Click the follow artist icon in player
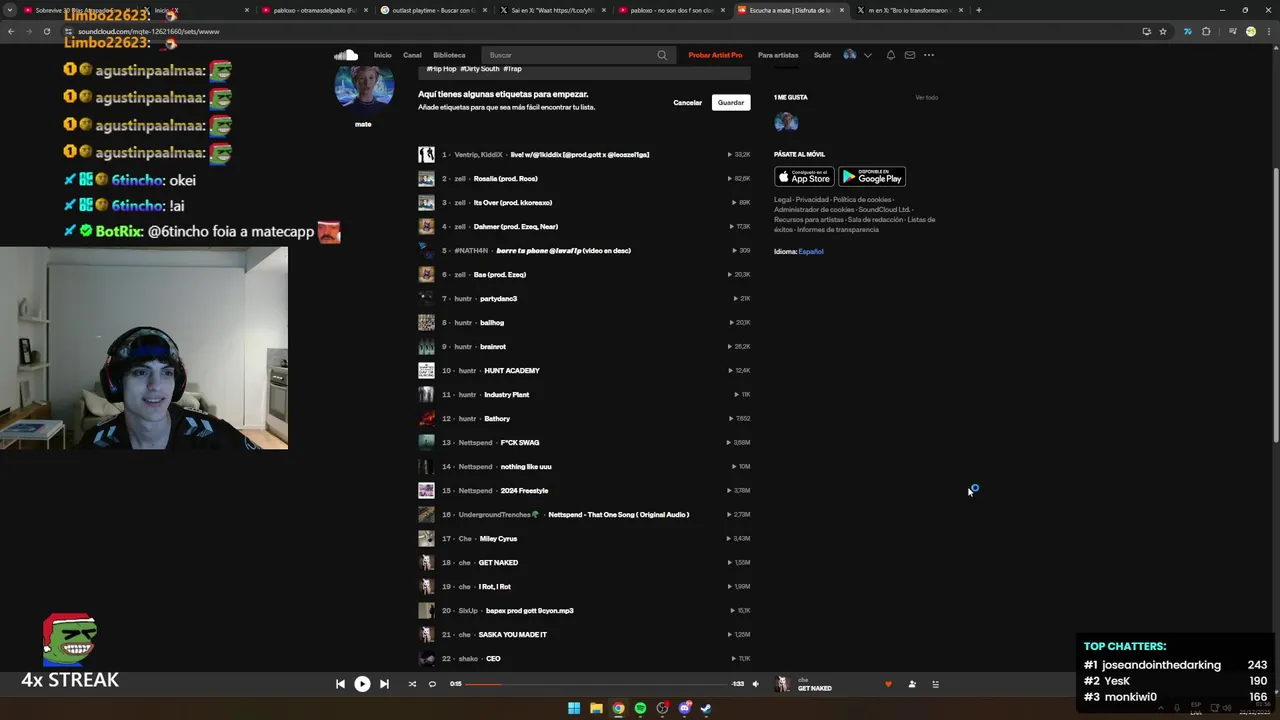Viewport: 1280px width, 720px height. pos(912,684)
